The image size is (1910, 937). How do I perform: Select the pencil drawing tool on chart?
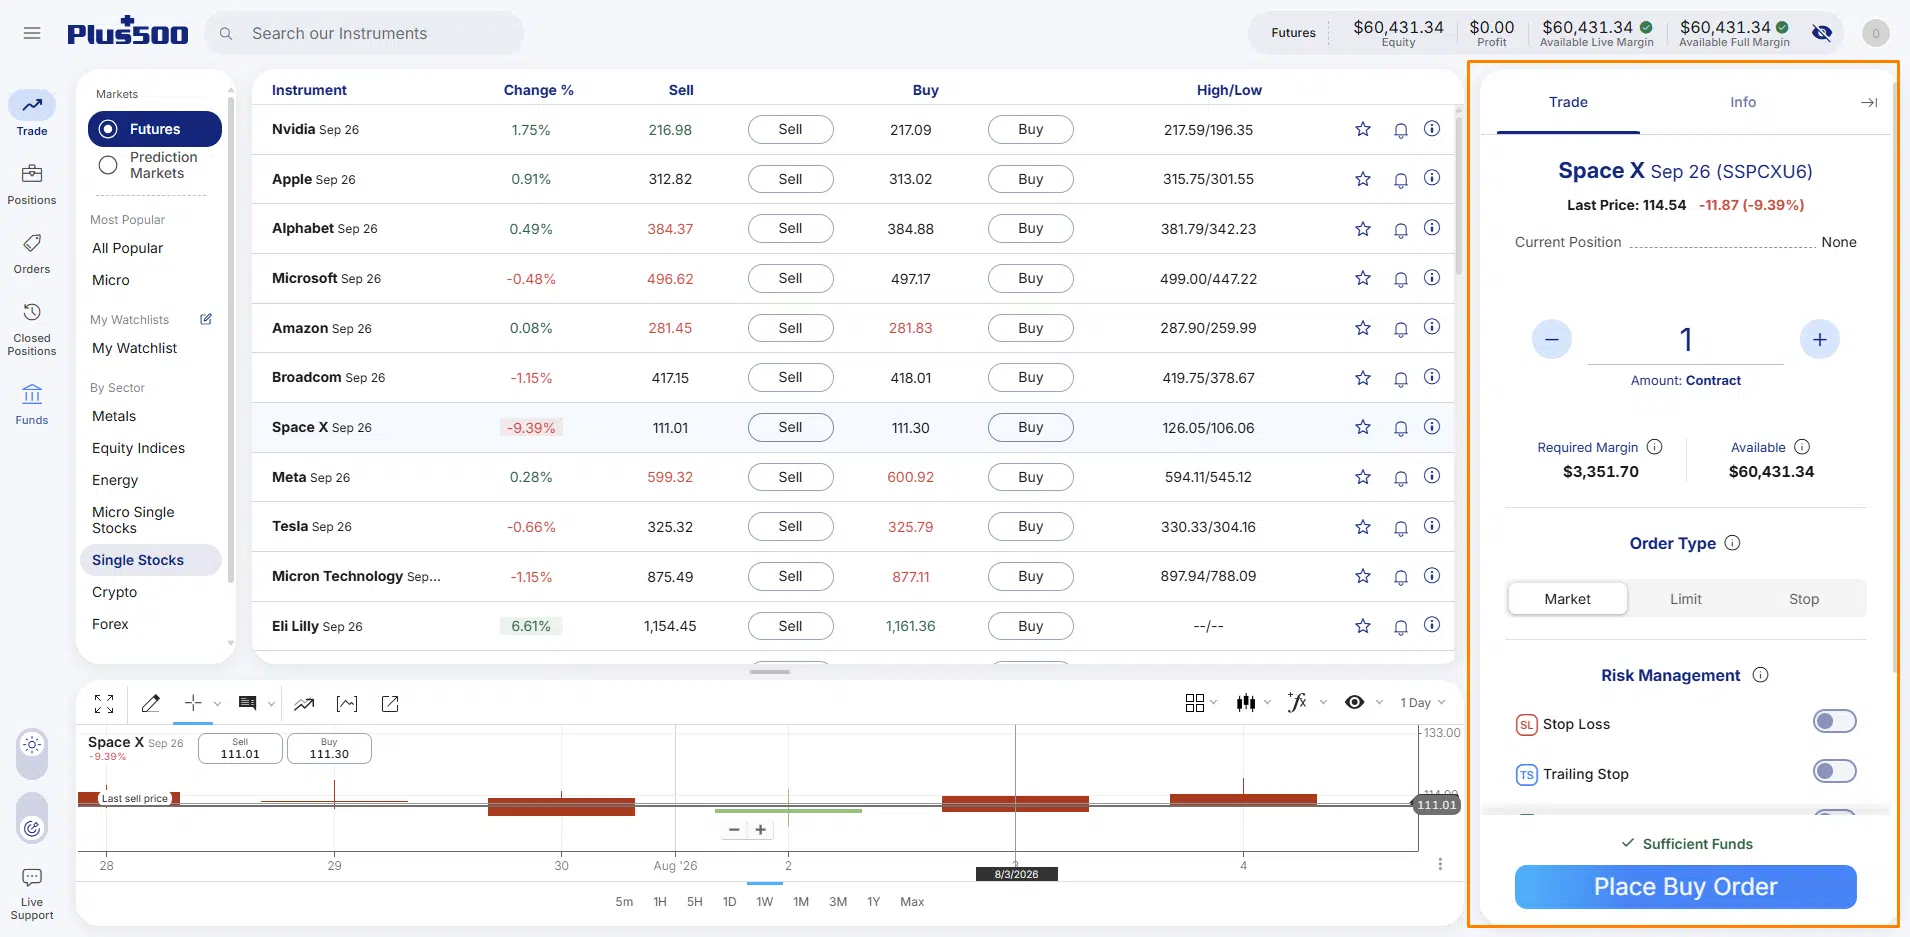tap(151, 704)
